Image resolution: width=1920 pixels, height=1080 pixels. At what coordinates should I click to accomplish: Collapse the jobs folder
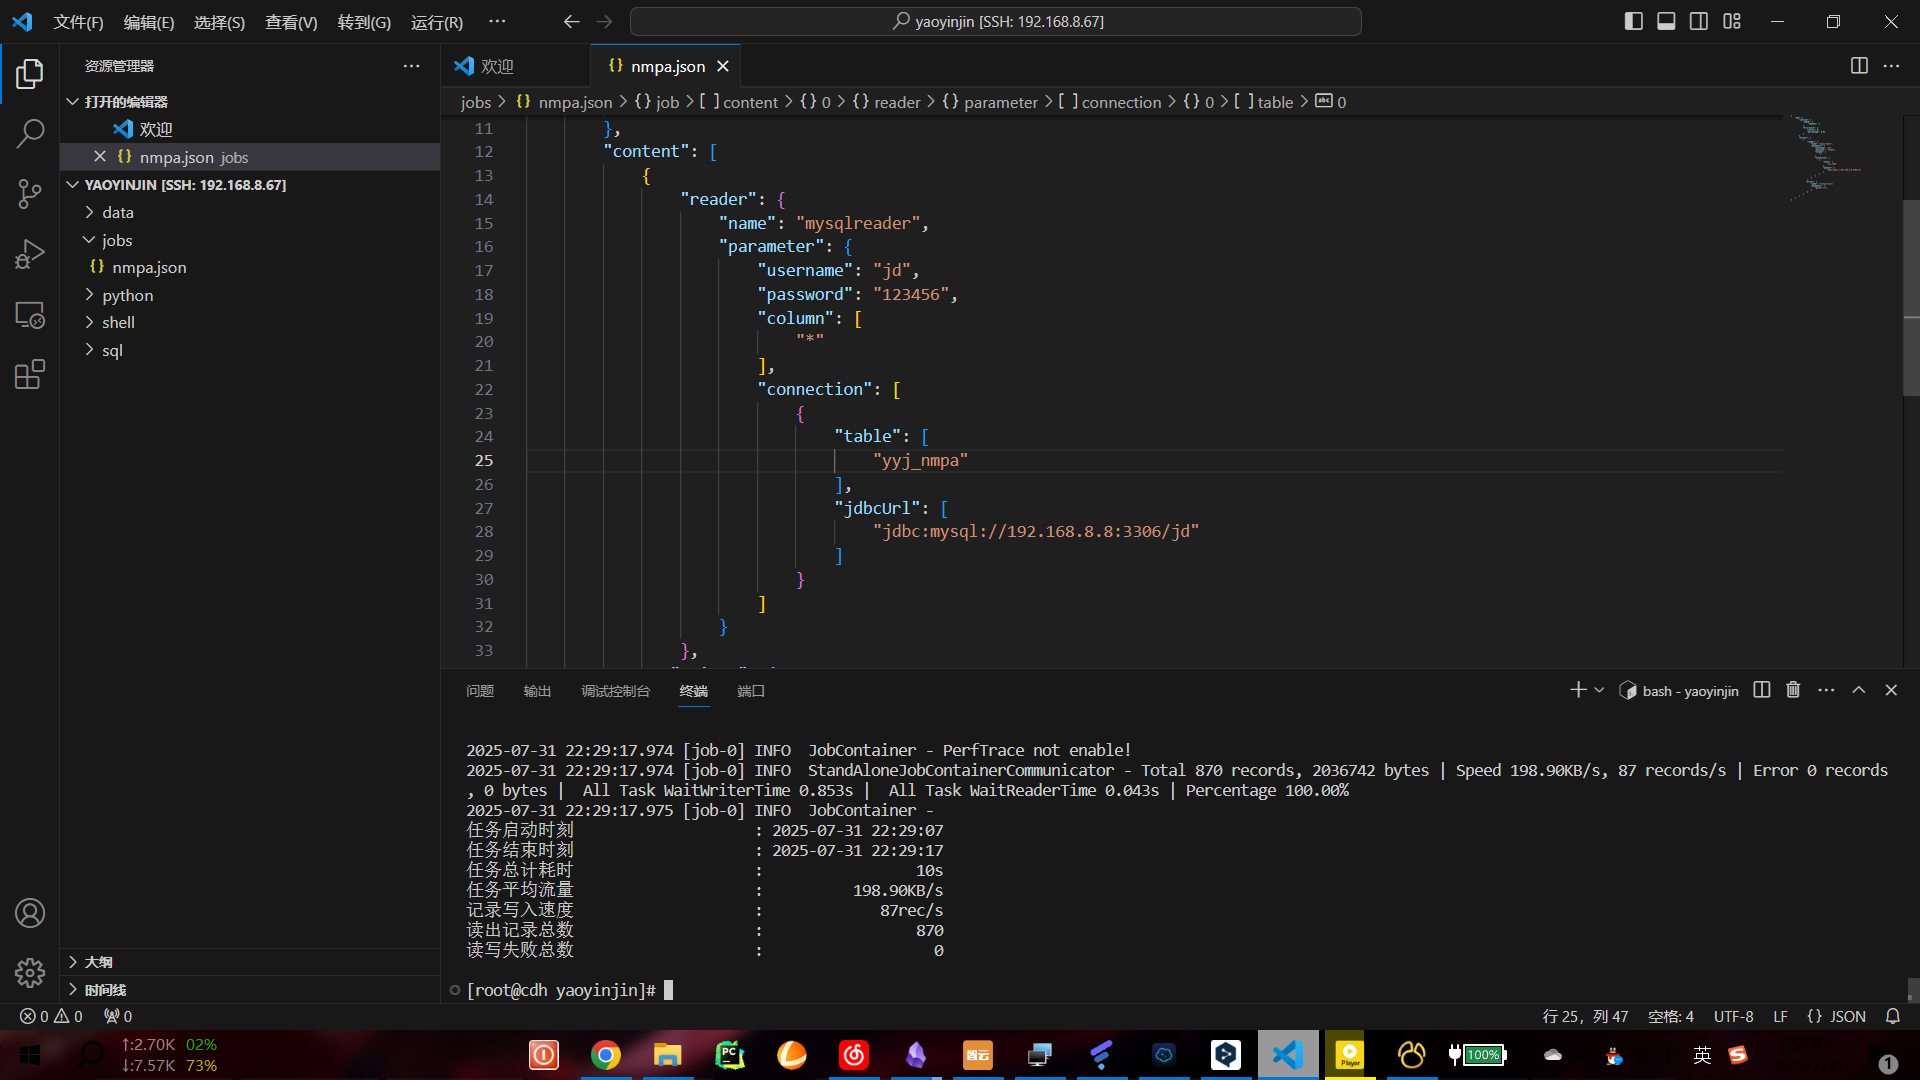click(116, 240)
